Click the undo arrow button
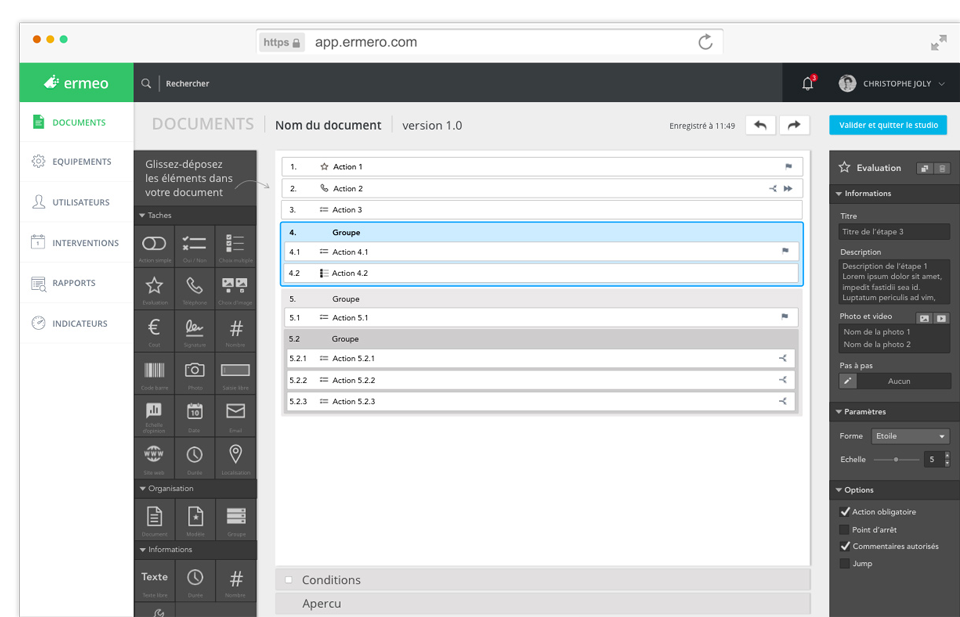The image size is (960, 617). (x=760, y=125)
